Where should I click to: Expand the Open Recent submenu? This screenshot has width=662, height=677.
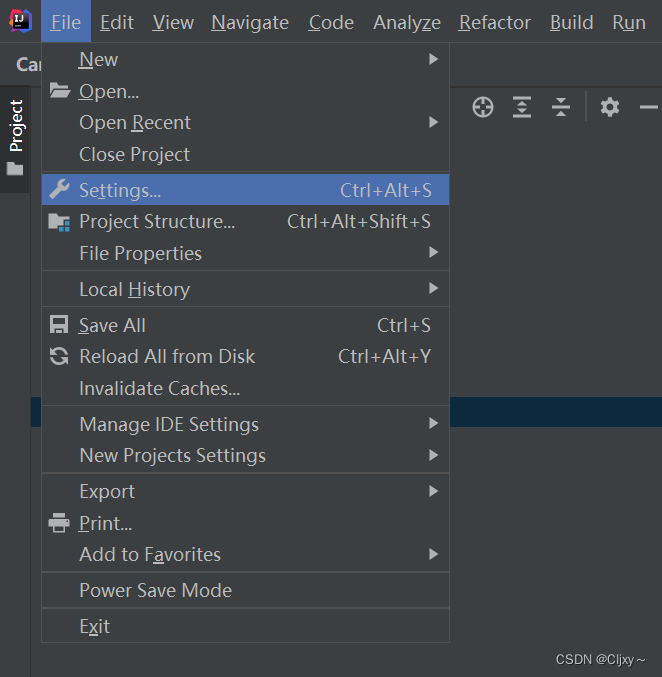245,123
